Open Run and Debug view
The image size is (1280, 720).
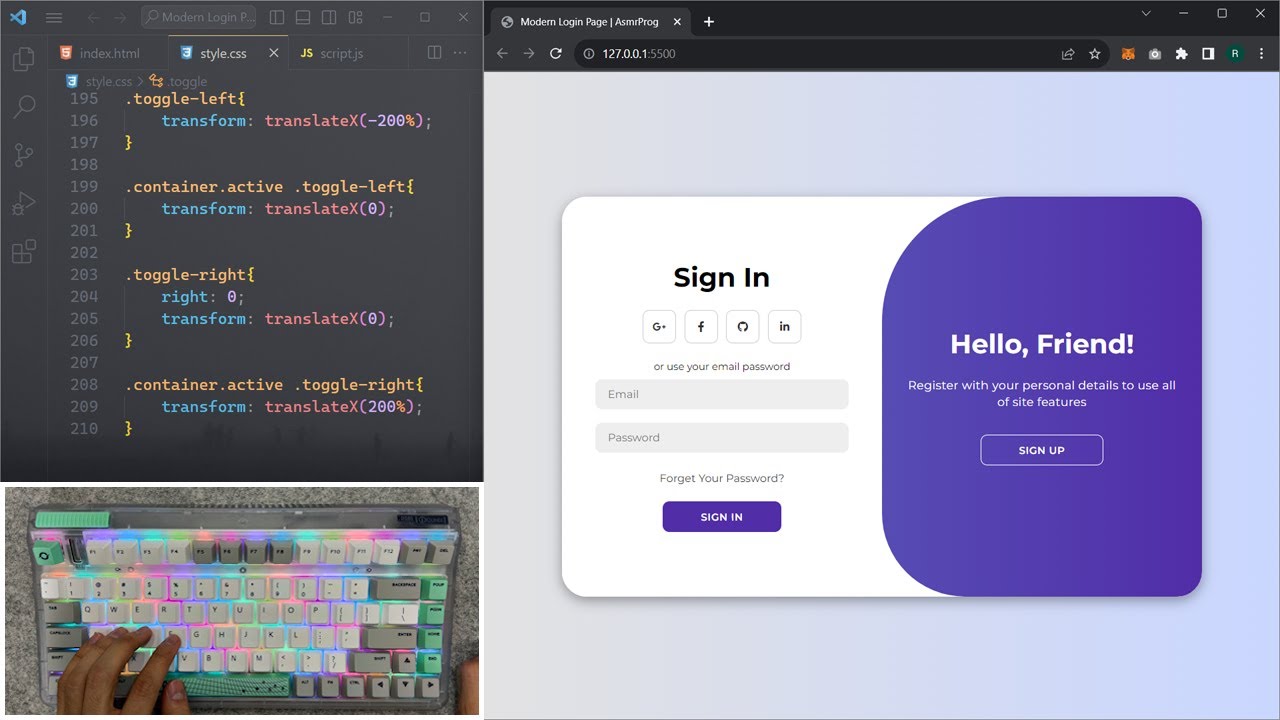[23, 203]
